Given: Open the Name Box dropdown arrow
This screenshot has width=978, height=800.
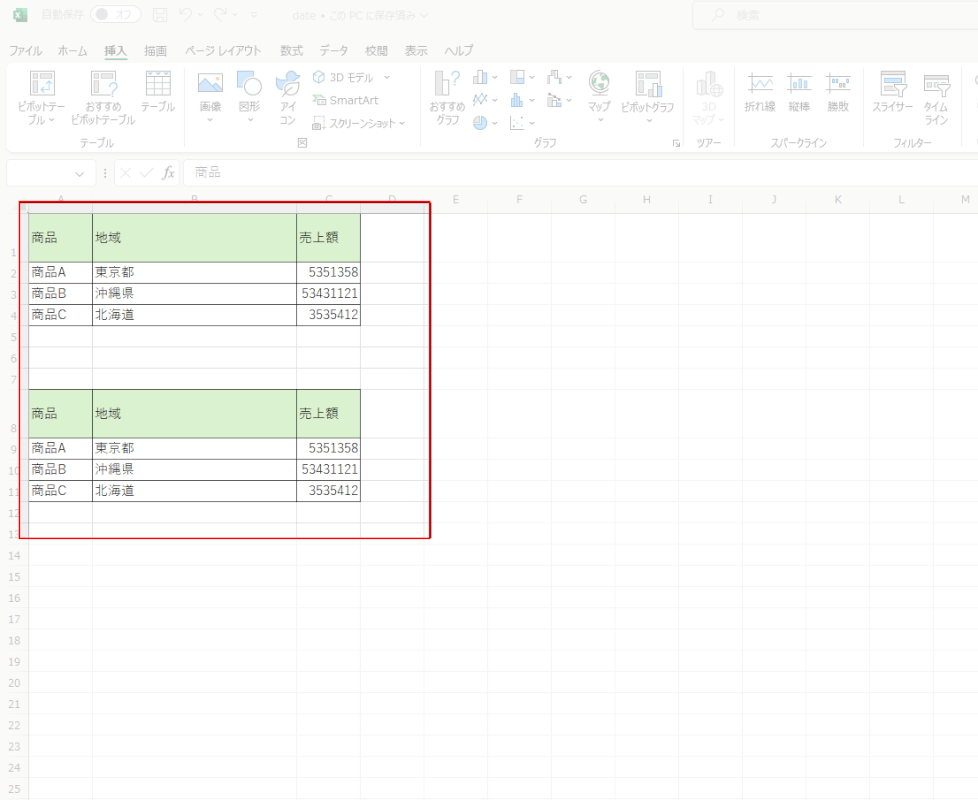Looking at the screenshot, I should pyautogui.click(x=79, y=173).
